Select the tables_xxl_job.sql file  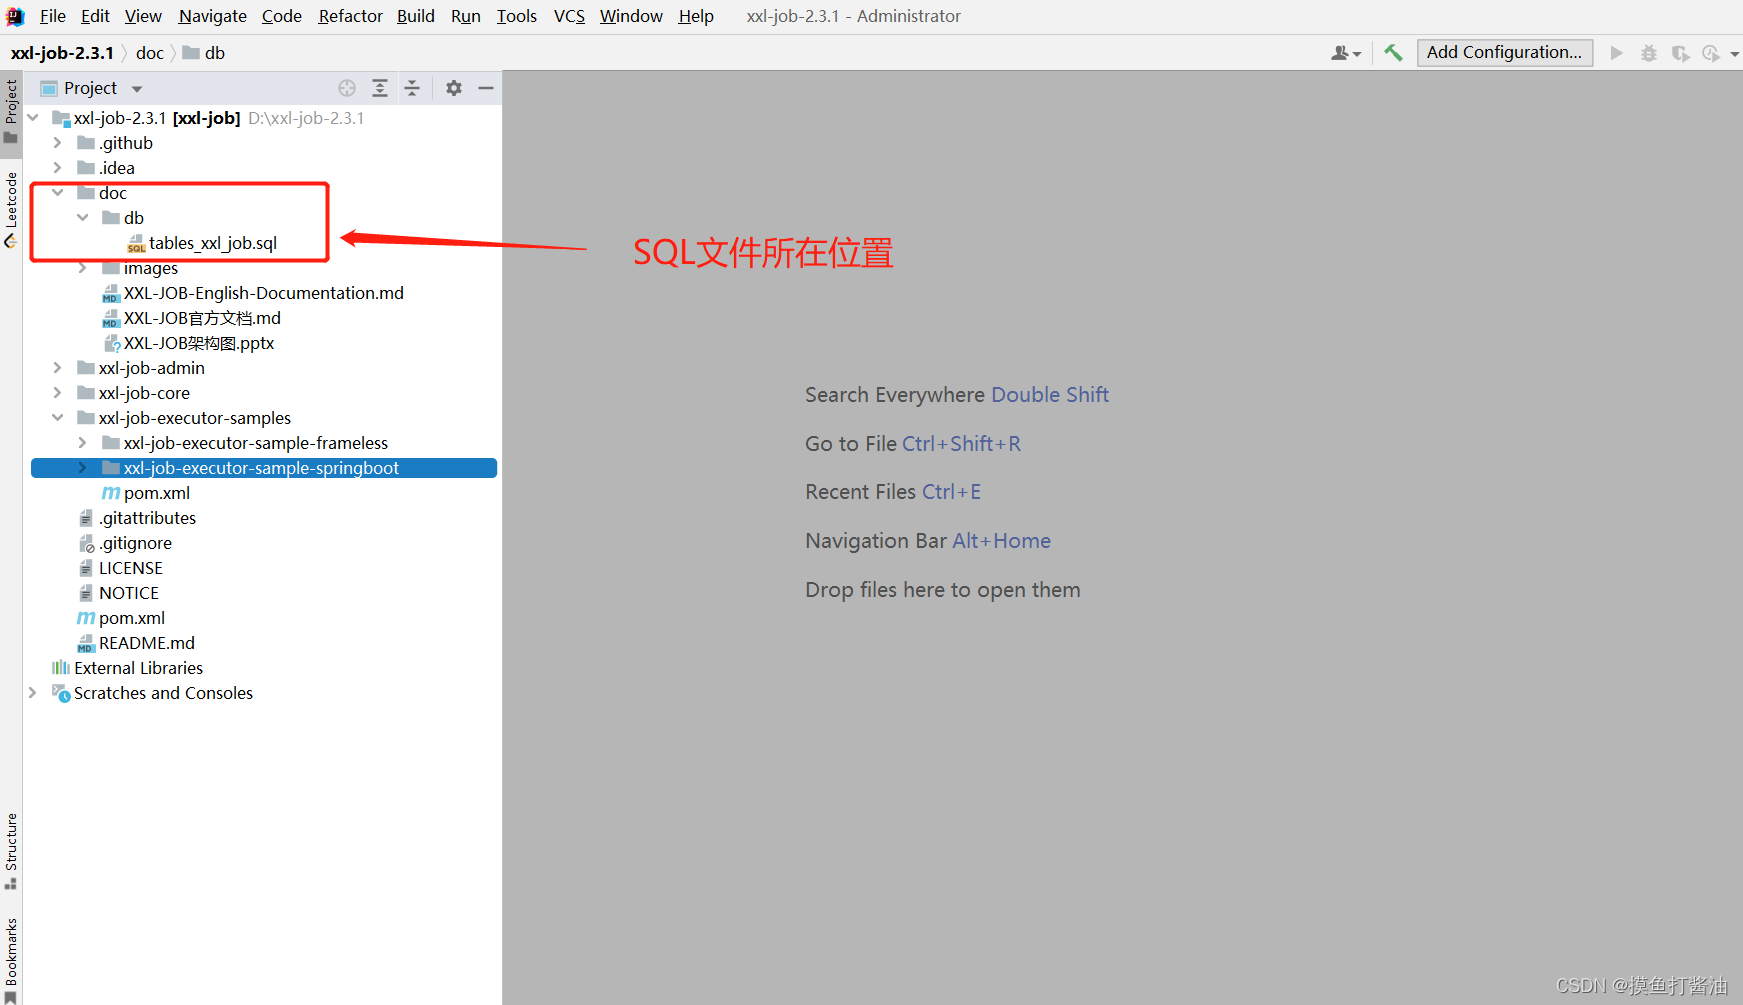(x=213, y=243)
